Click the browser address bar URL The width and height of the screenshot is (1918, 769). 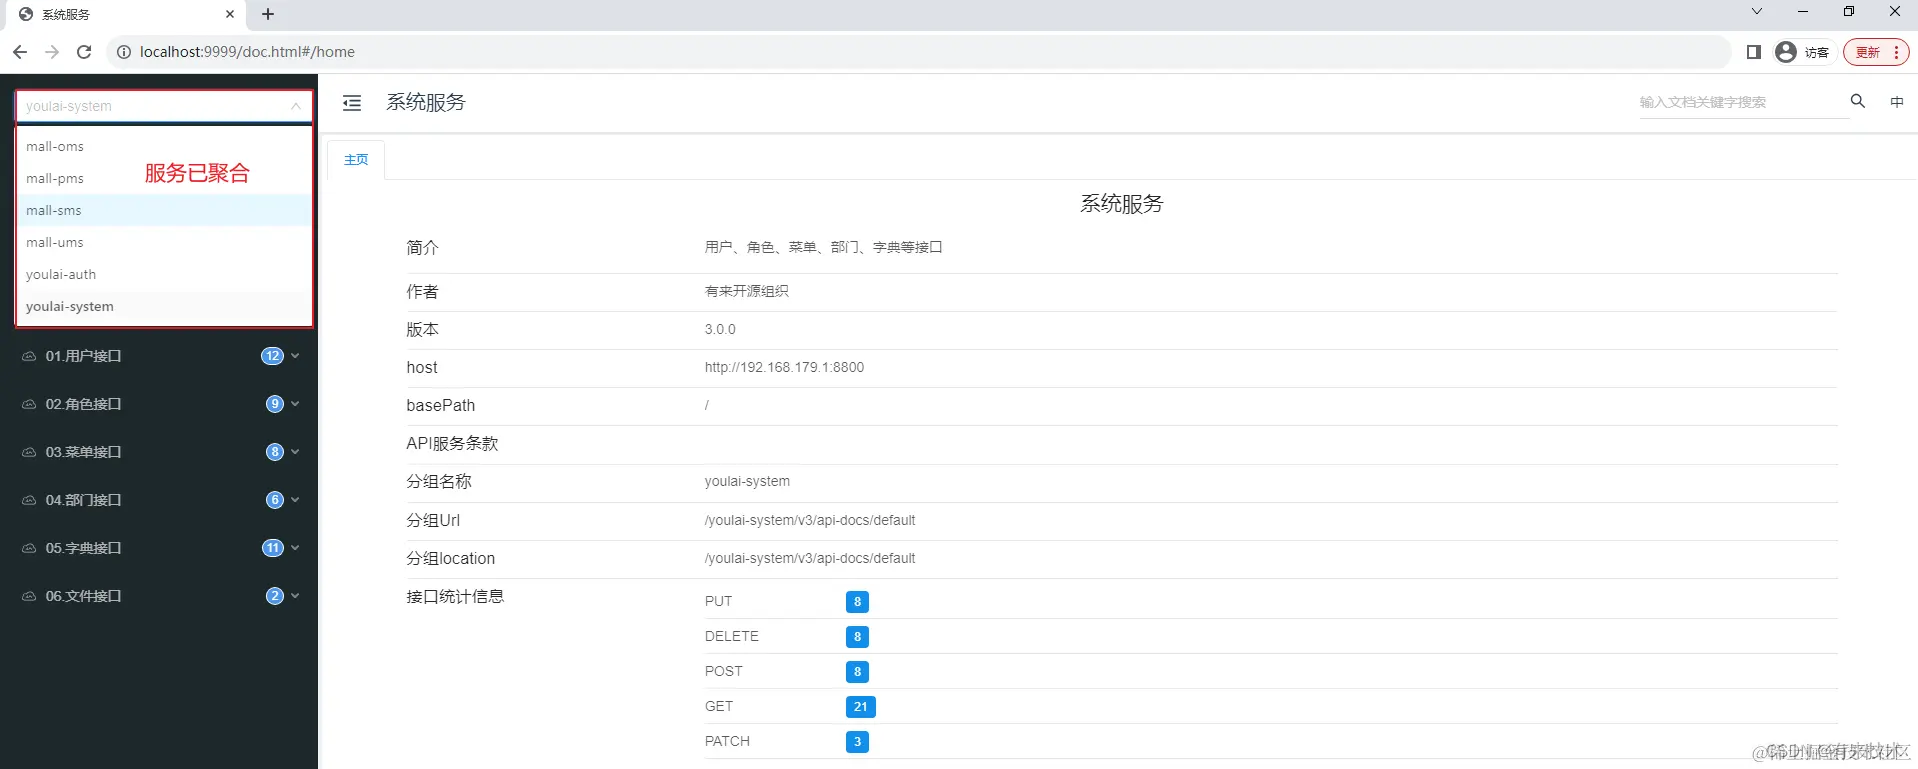247,52
